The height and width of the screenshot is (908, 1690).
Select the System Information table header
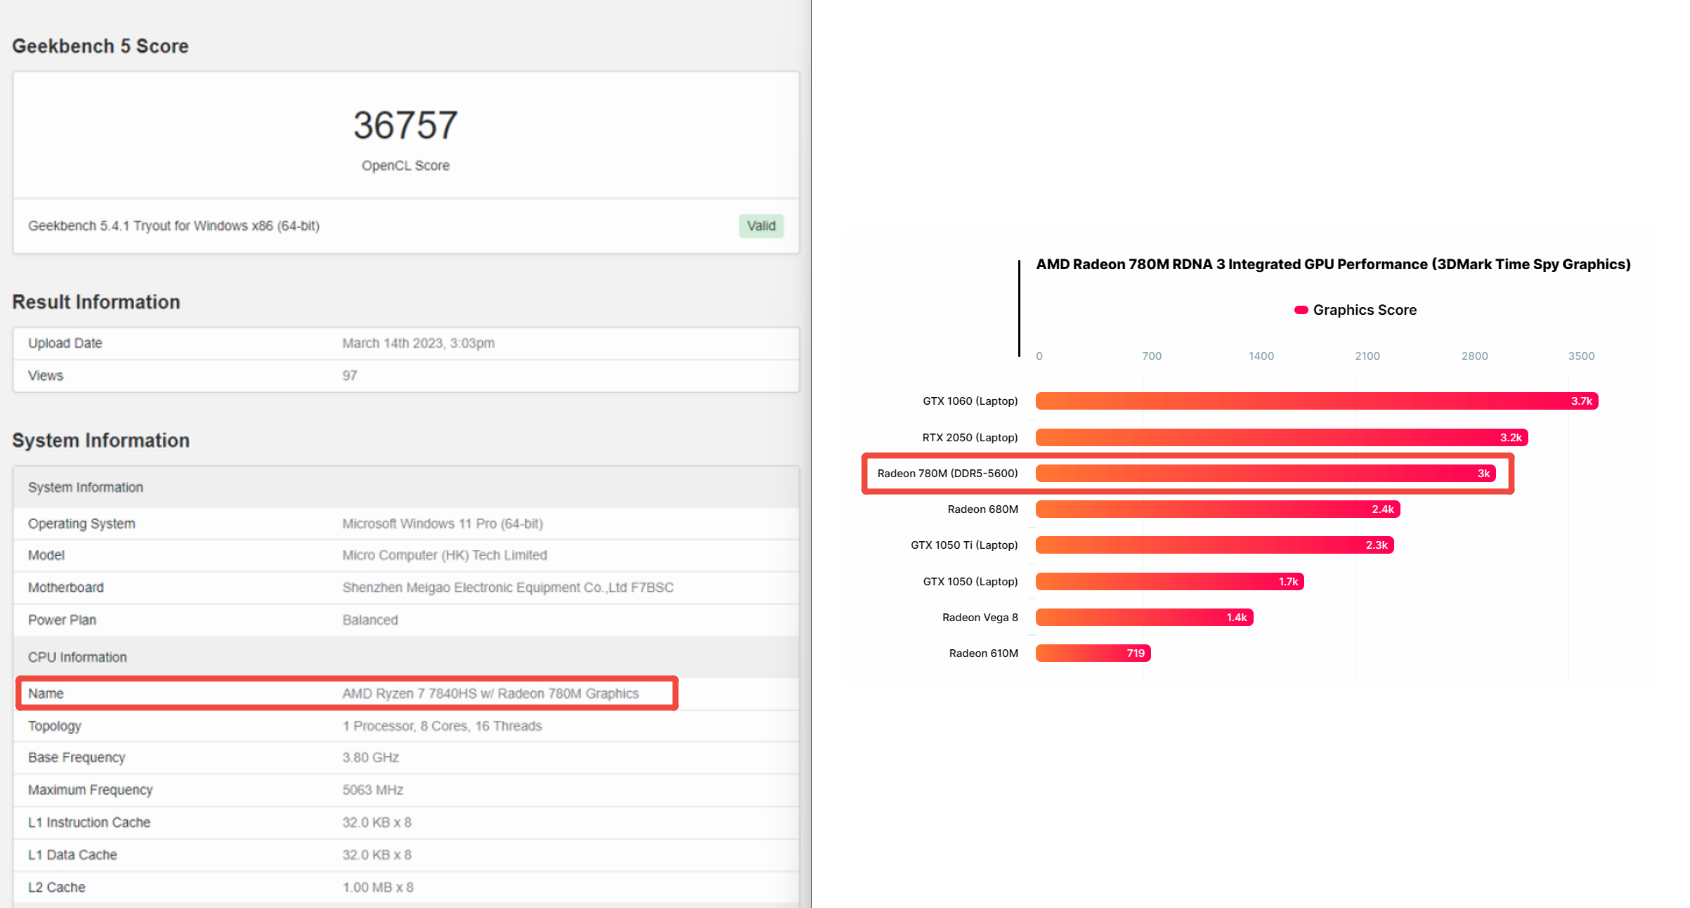click(86, 487)
